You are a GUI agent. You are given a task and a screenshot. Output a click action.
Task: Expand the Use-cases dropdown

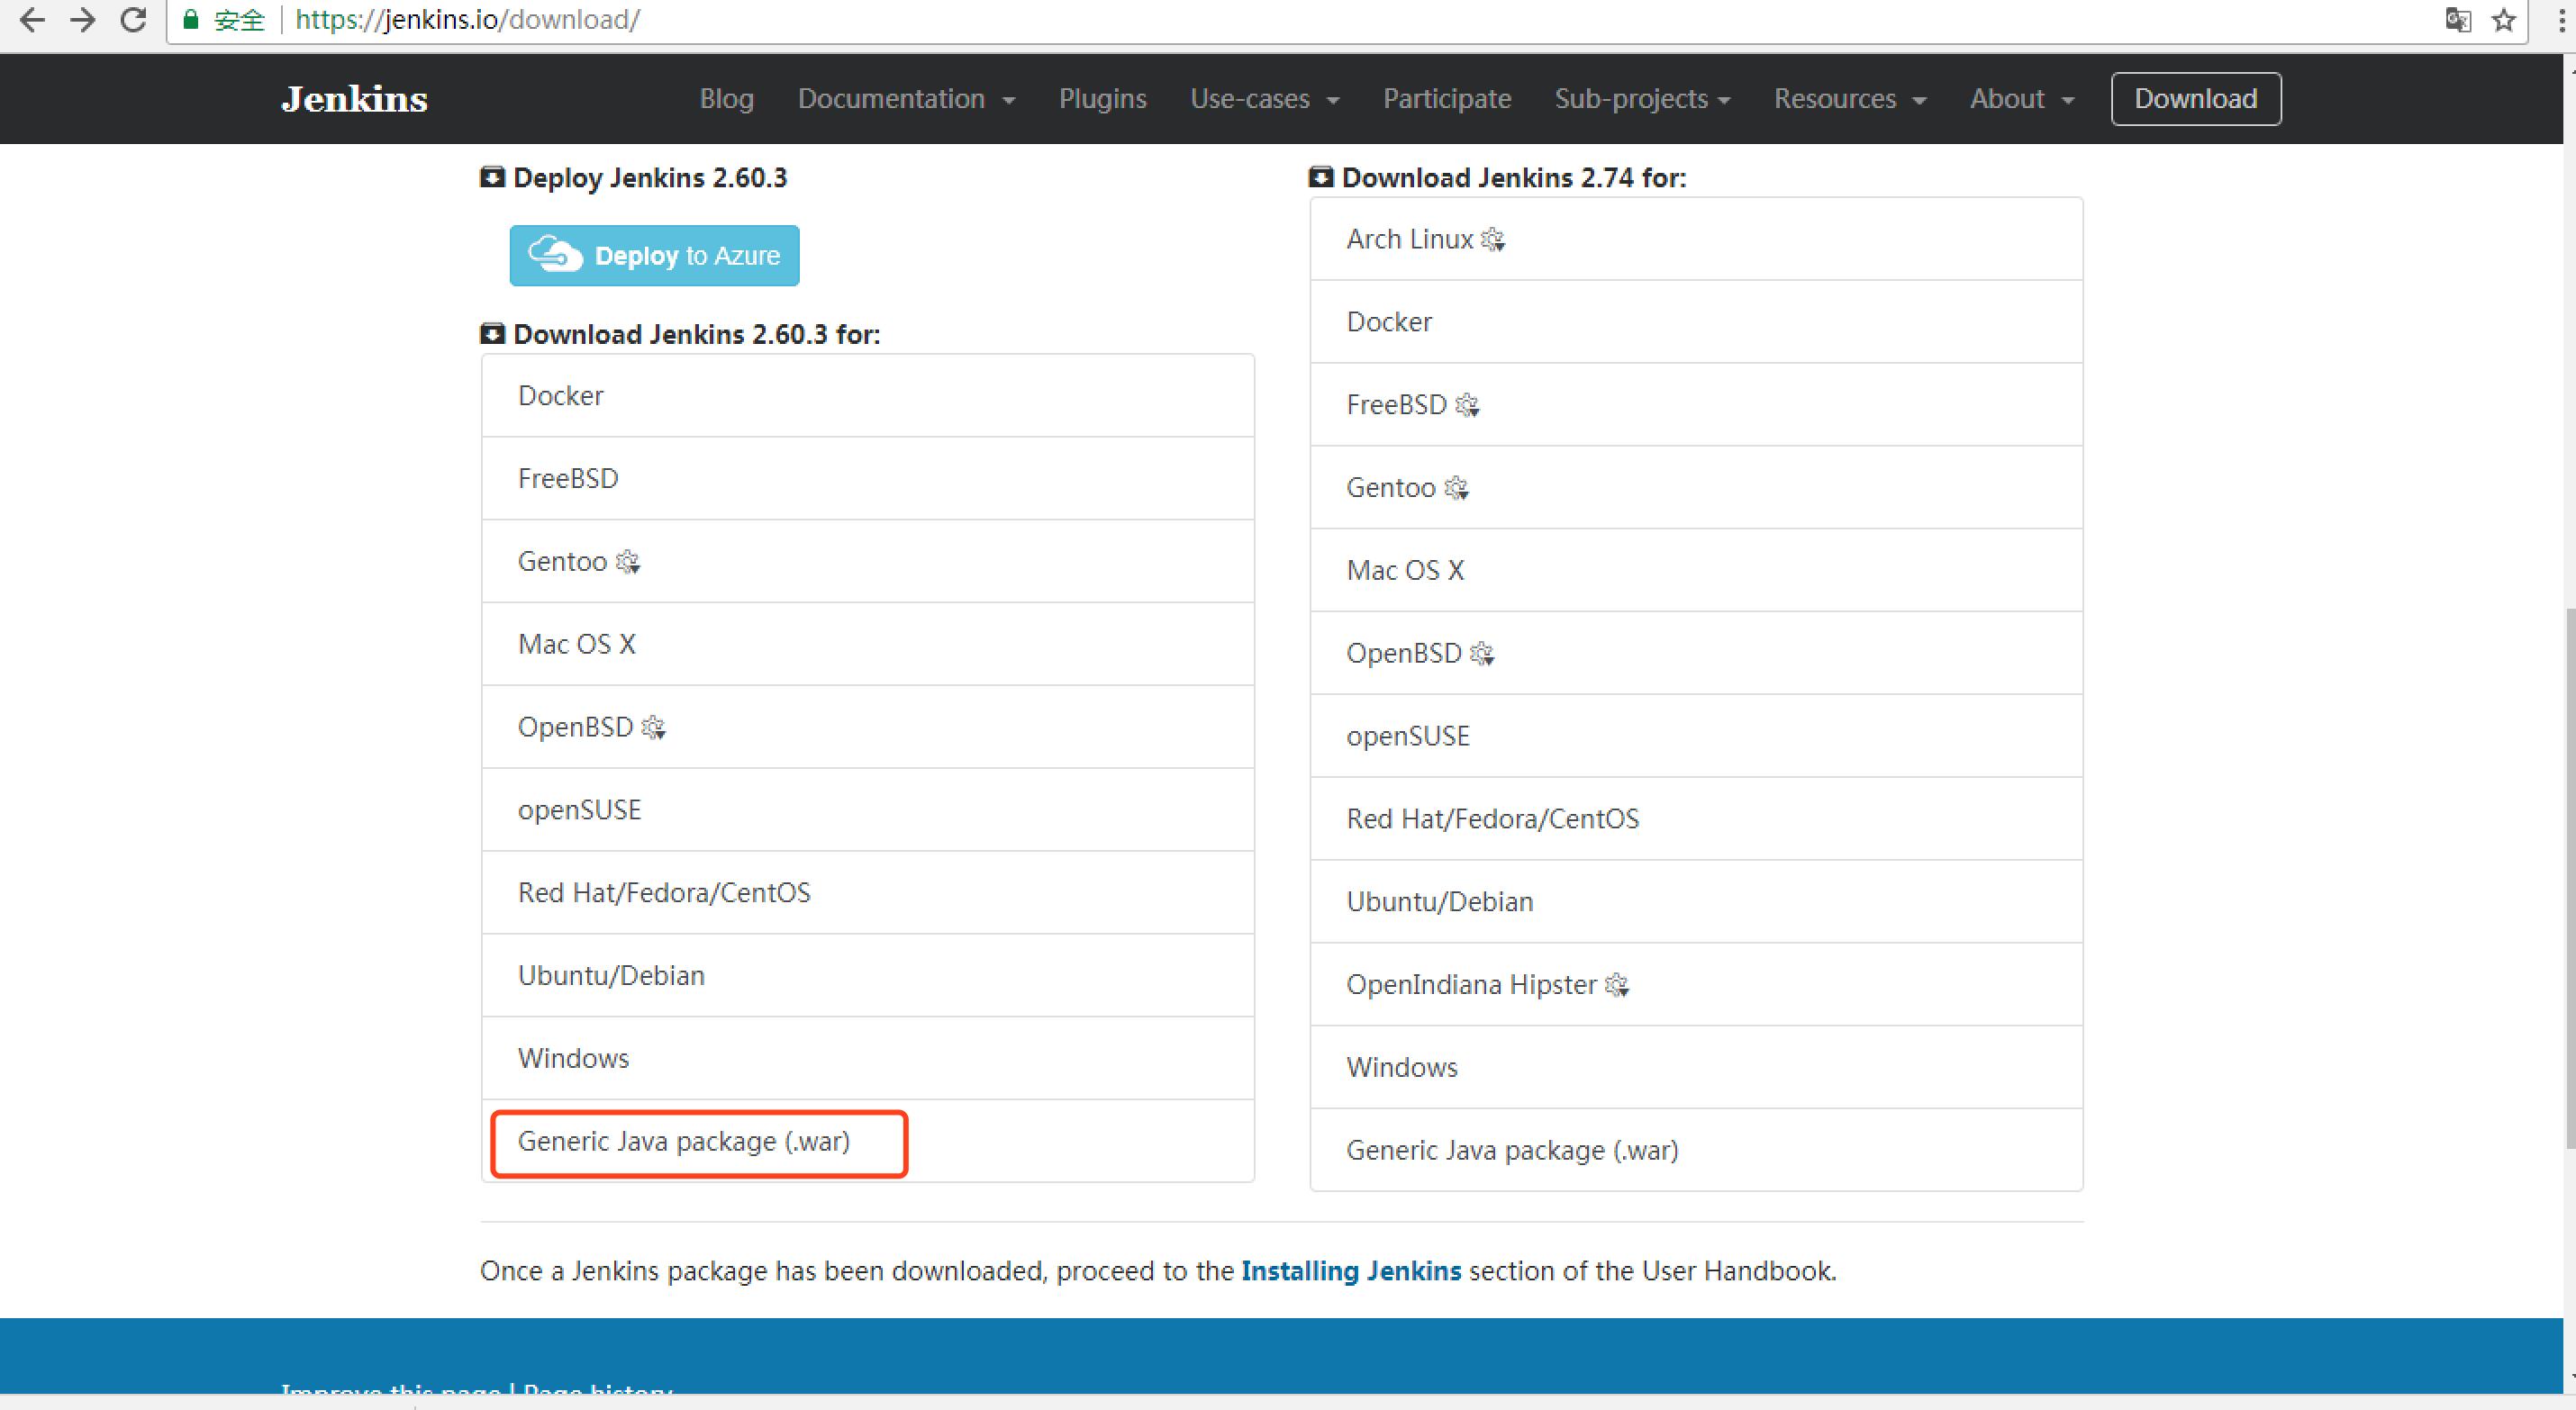1265,99
